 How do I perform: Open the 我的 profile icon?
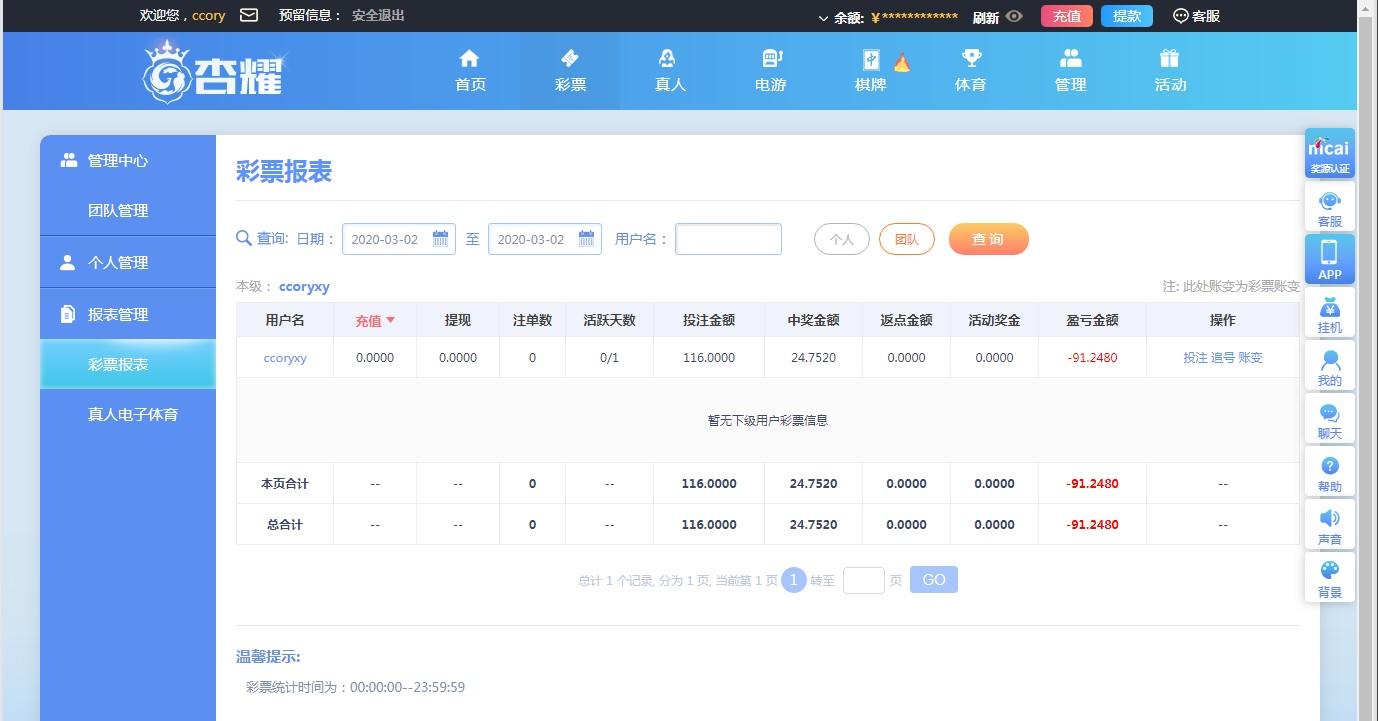[x=1330, y=366]
